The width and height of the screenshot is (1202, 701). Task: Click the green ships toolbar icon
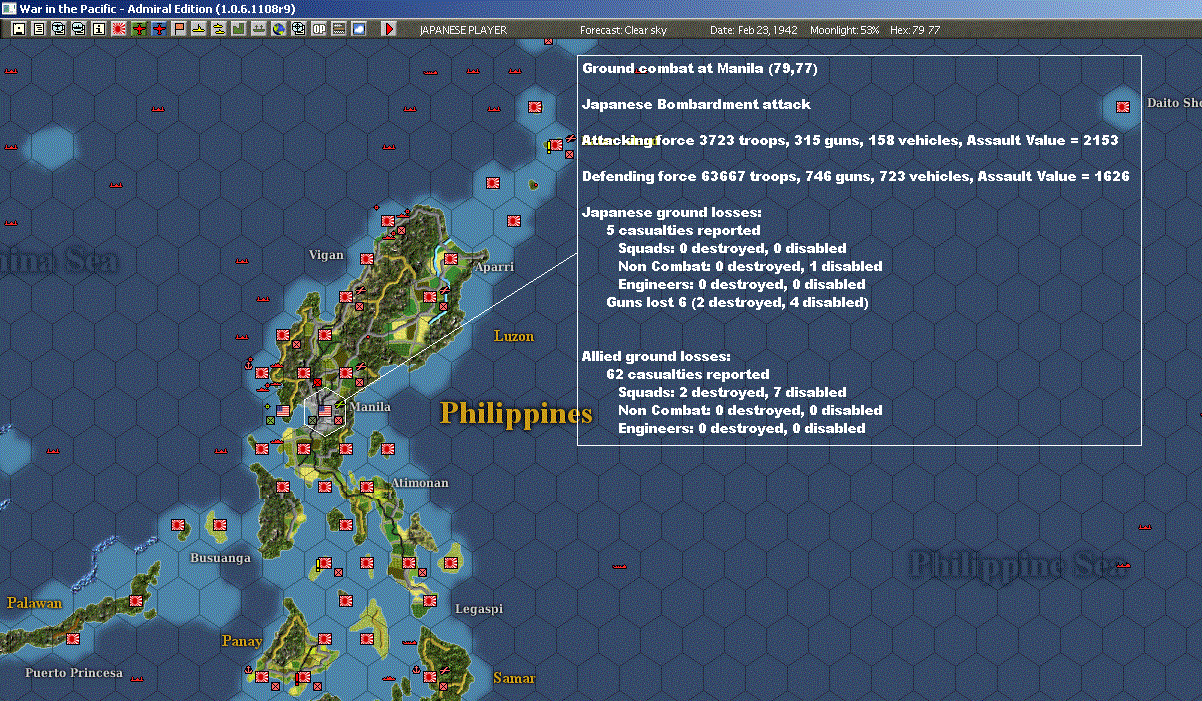(x=258, y=29)
